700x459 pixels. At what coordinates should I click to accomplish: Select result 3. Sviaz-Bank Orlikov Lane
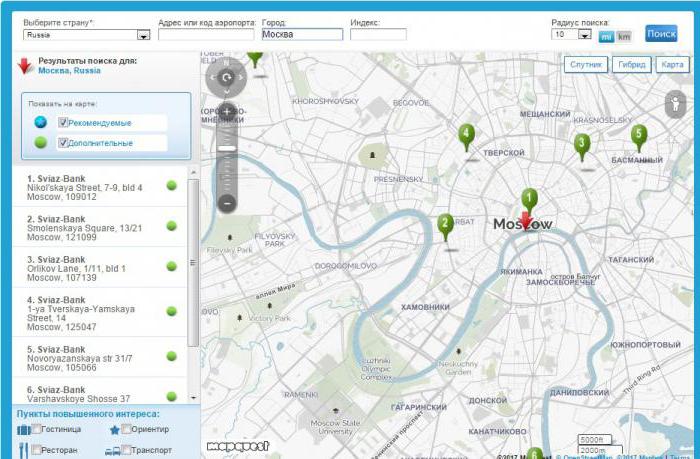[100, 268]
